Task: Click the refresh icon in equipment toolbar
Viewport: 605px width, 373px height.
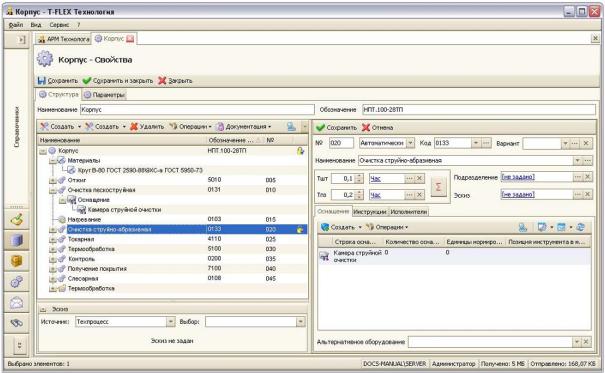Action: pyautogui.click(x=580, y=227)
